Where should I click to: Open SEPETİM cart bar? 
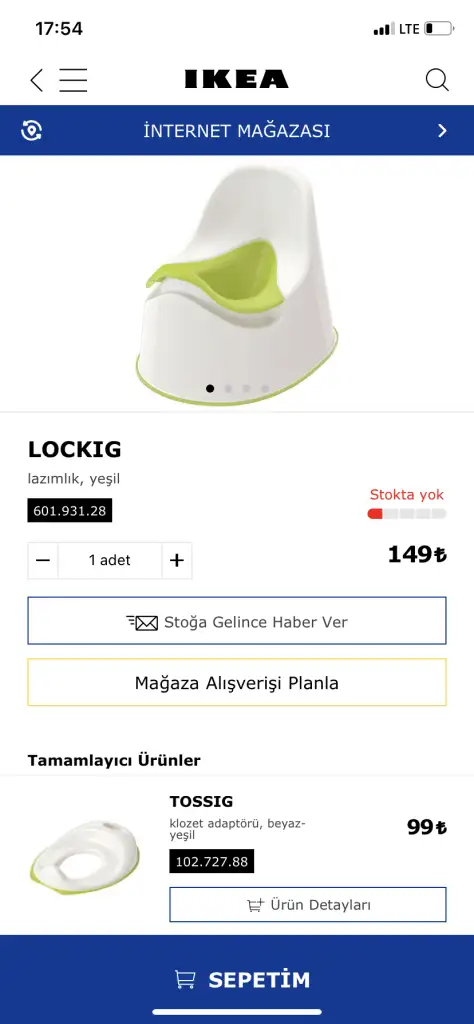pyautogui.click(x=237, y=979)
